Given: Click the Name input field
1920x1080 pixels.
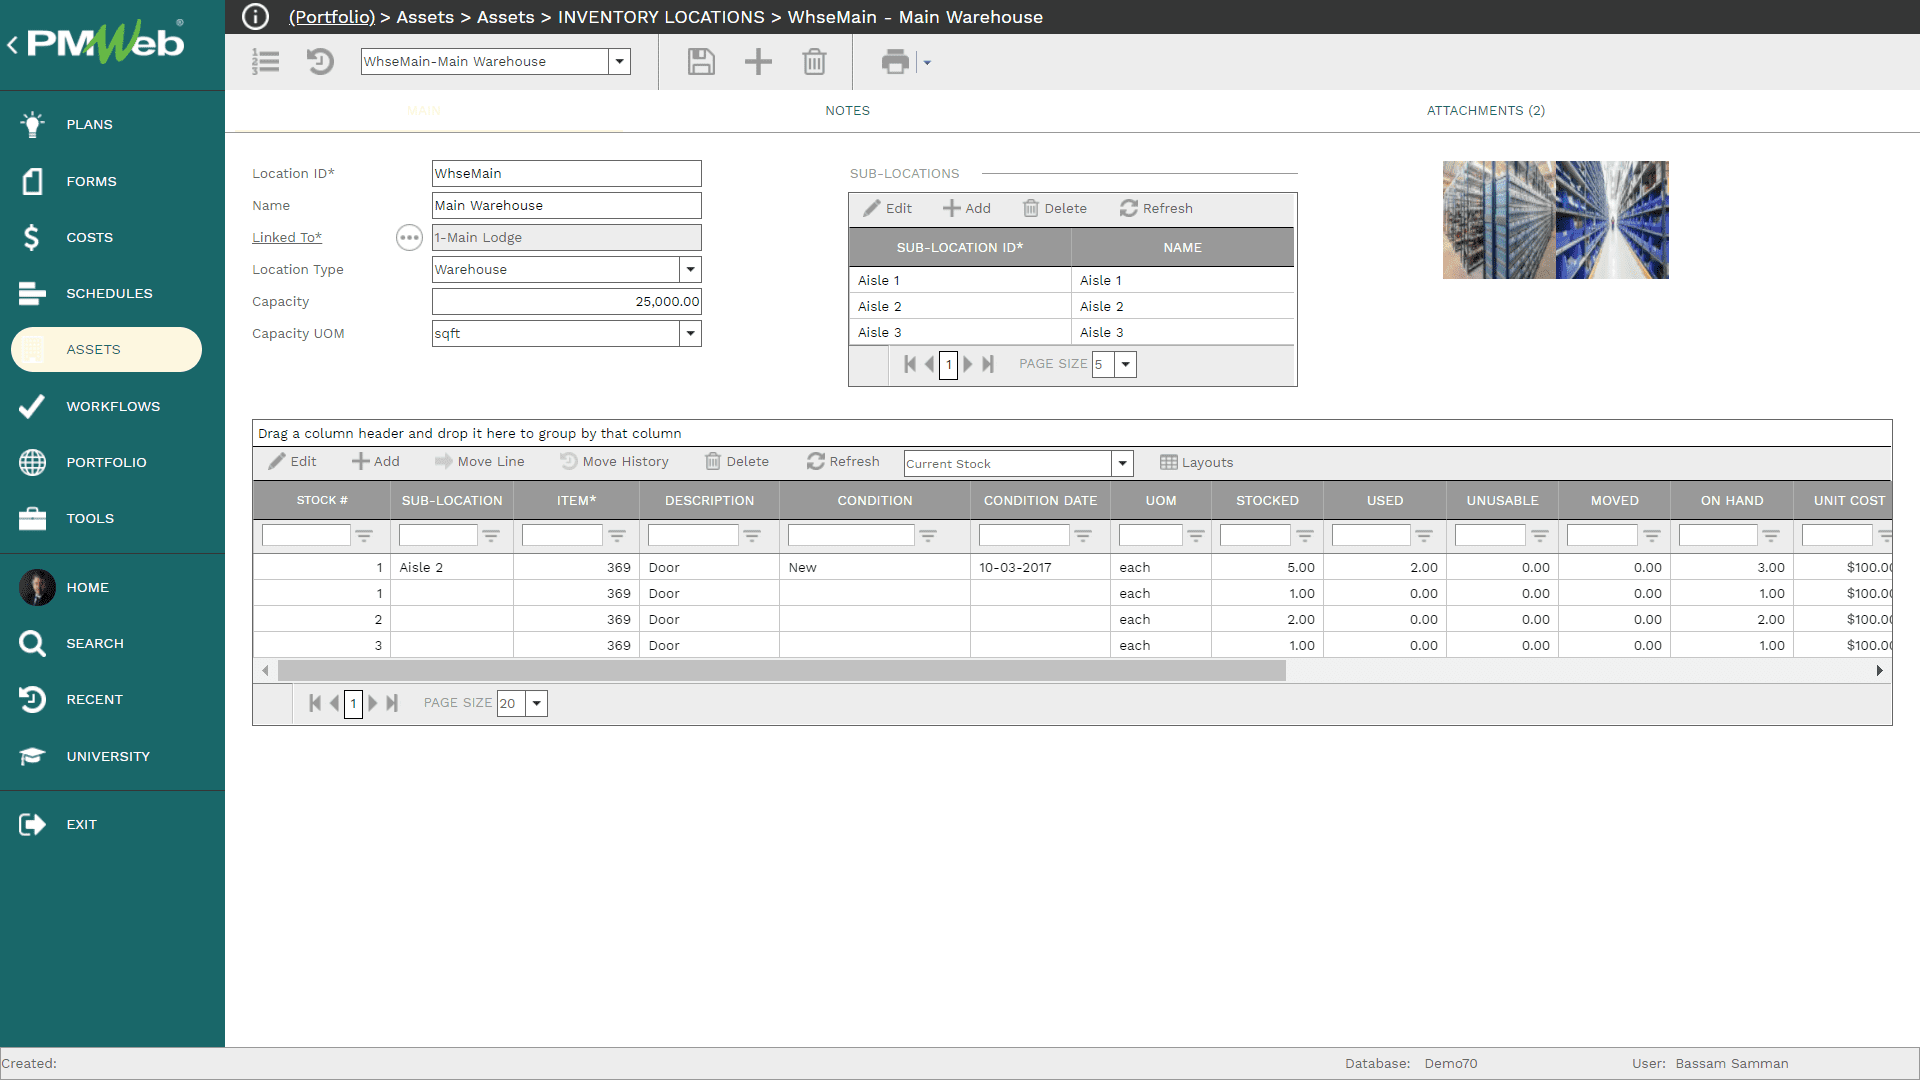Looking at the screenshot, I should (567, 206).
